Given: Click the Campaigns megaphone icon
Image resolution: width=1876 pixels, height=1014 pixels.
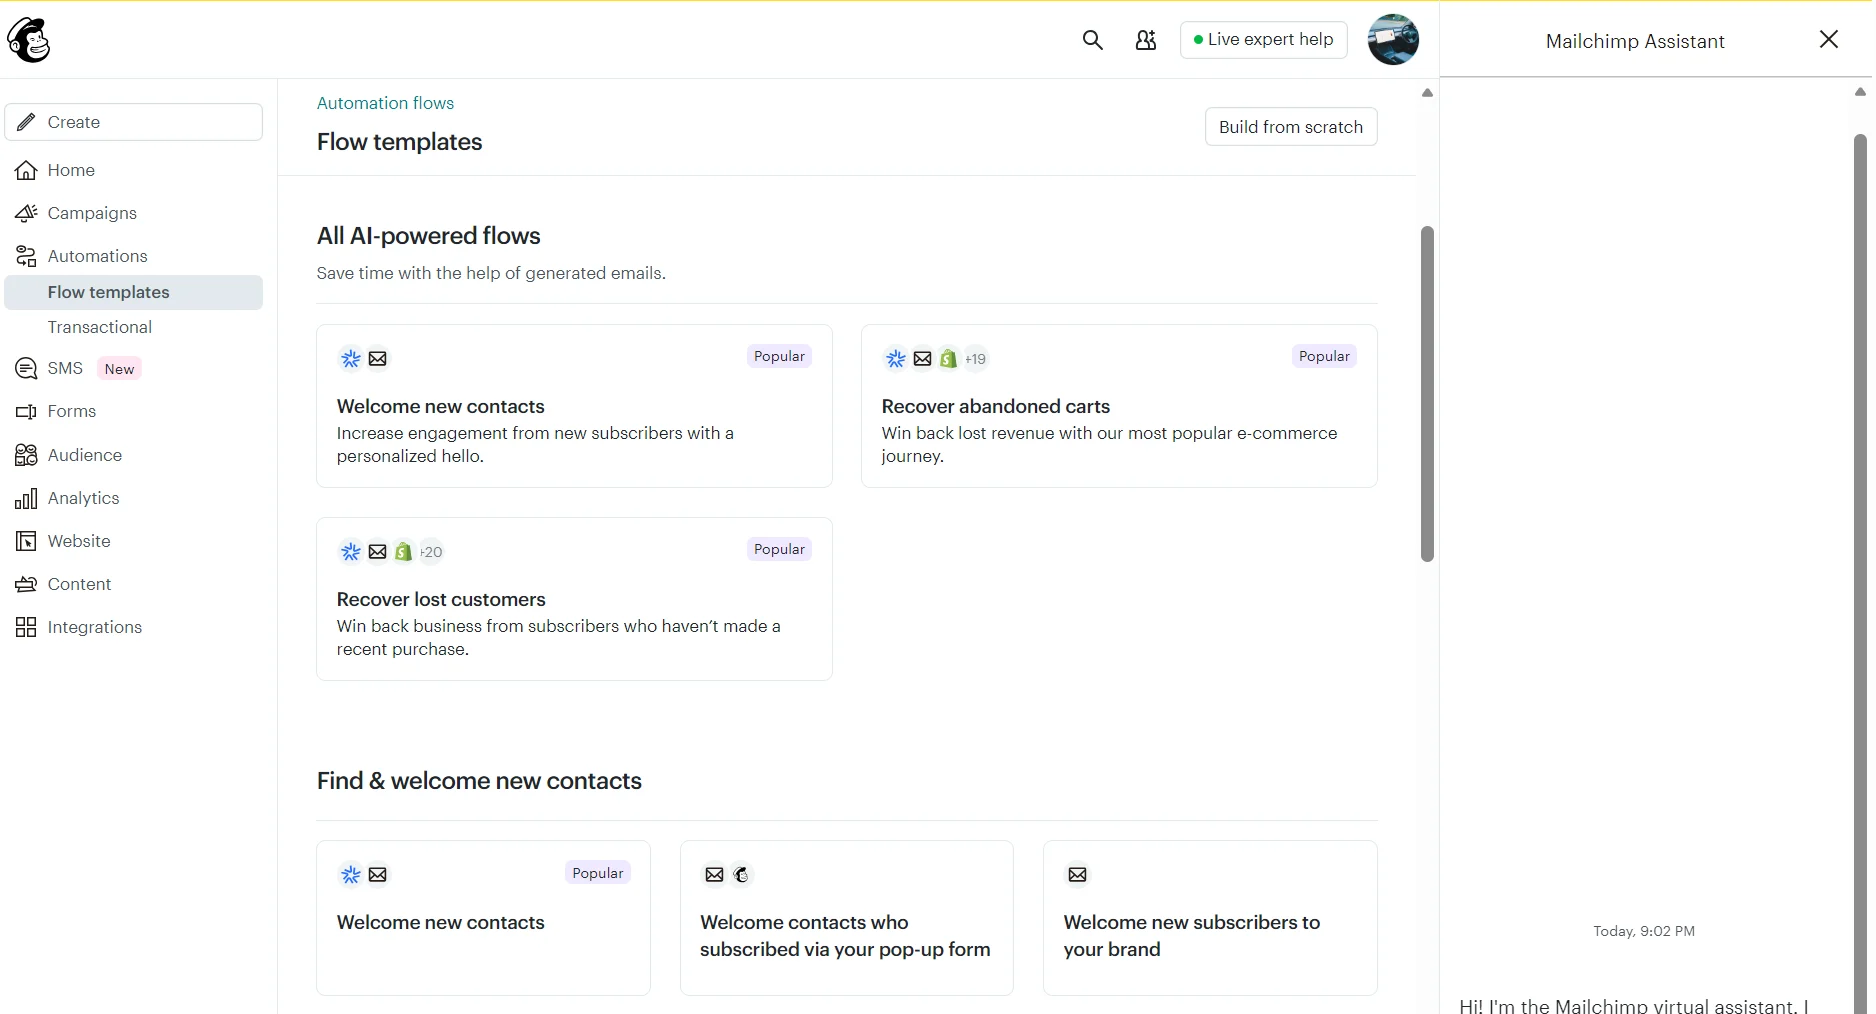Looking at the screenshot, I should click(x=26, y=213).
